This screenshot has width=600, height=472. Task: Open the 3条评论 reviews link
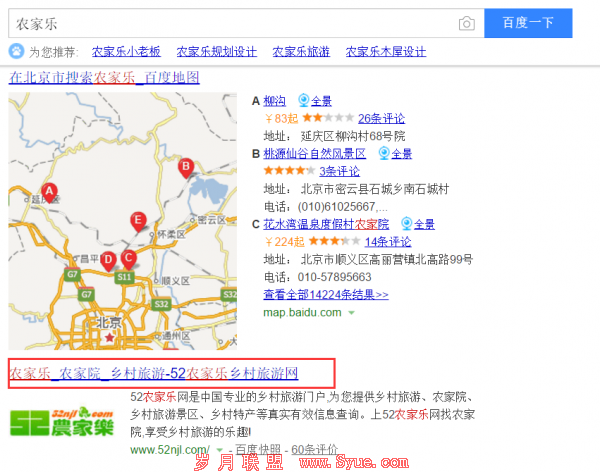pyautogui.click(x=339, y=171)
